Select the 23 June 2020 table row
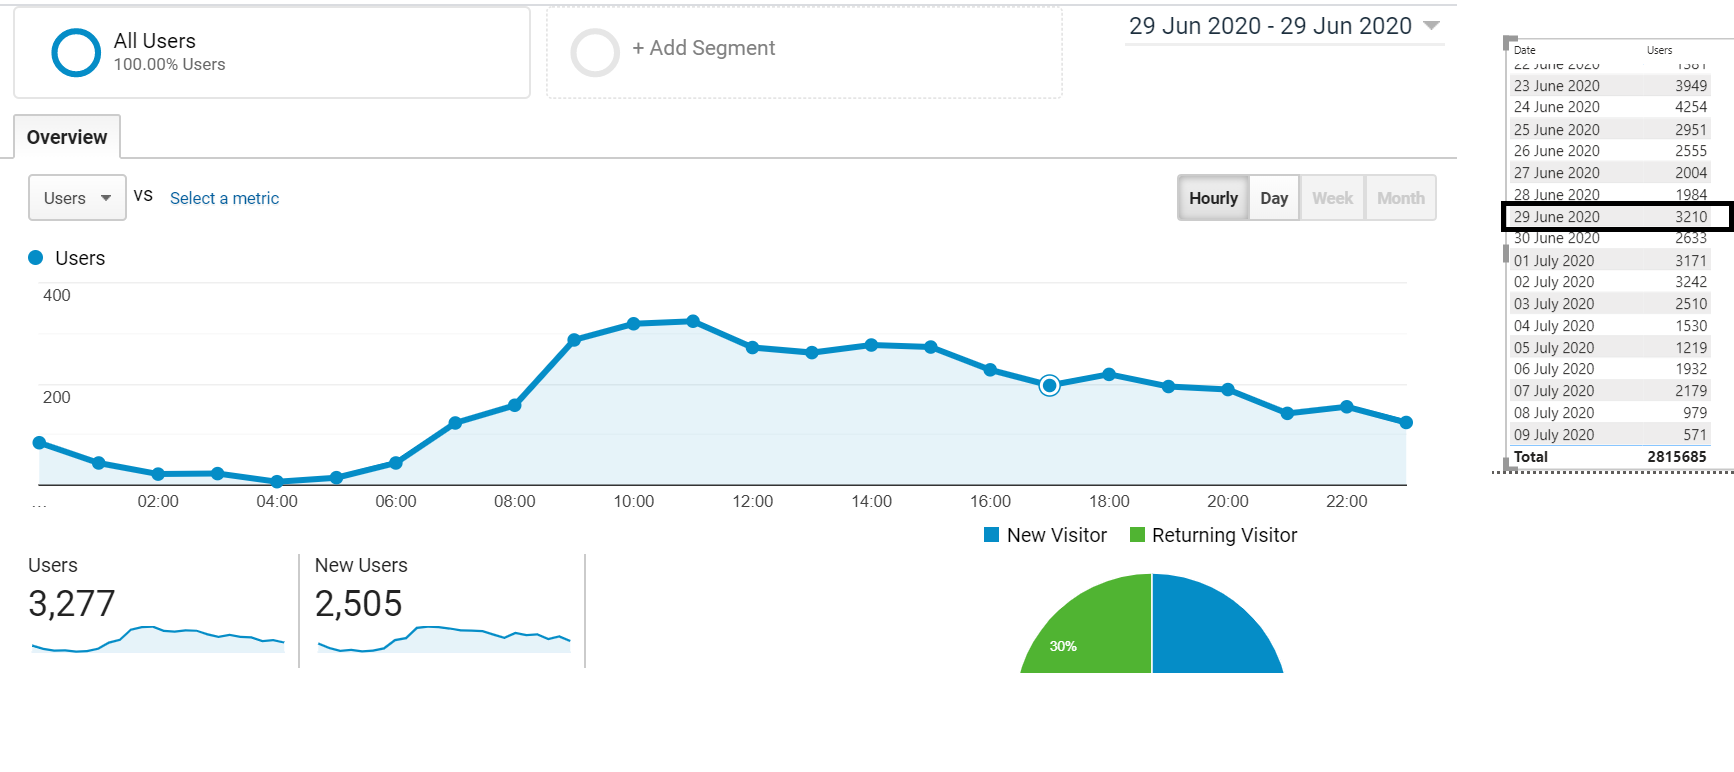Image resolution: width=1734 pixels, height=772 pixels. 1610,86
